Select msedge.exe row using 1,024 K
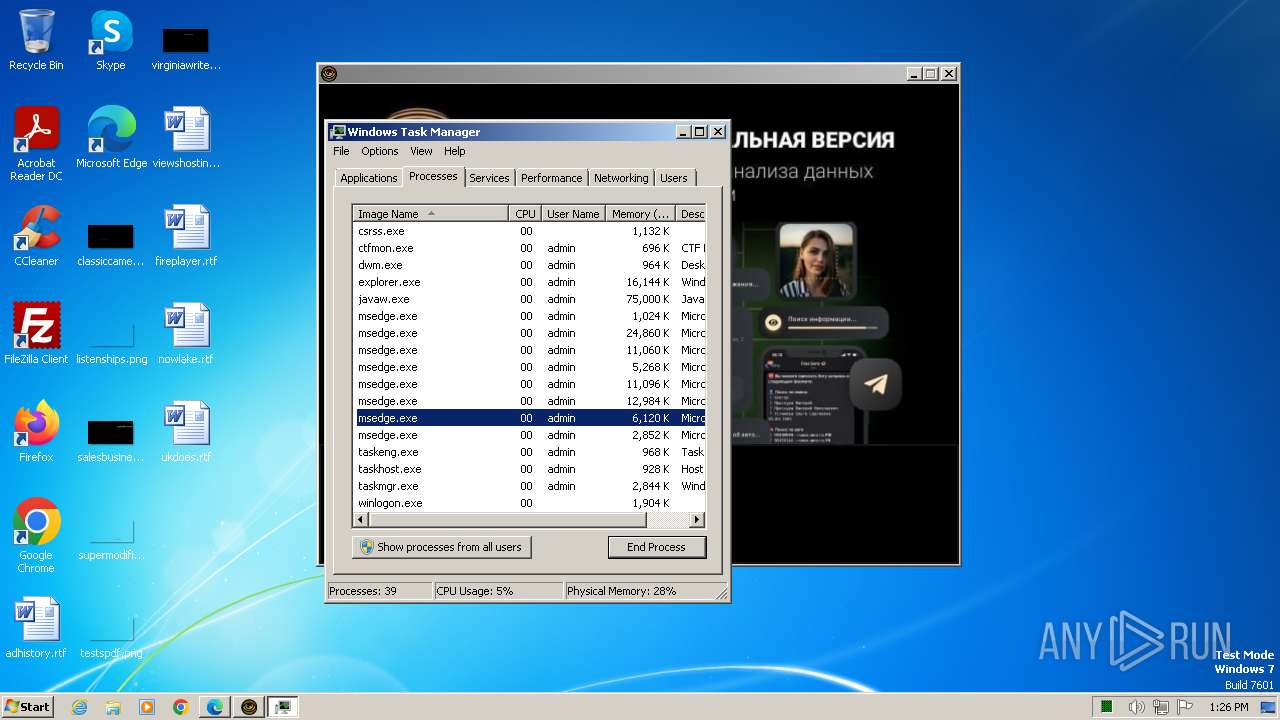The height and width of the screenshot is (720, 1280). click(530, 316)
